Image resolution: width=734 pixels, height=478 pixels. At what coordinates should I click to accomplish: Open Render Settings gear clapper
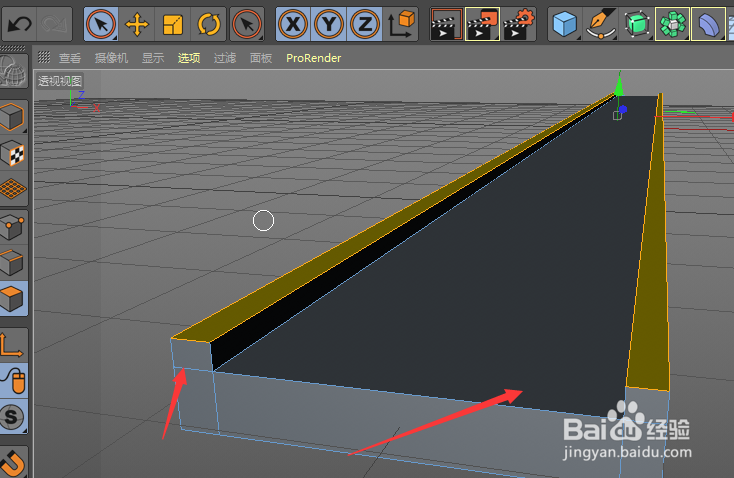coord(518,24)
